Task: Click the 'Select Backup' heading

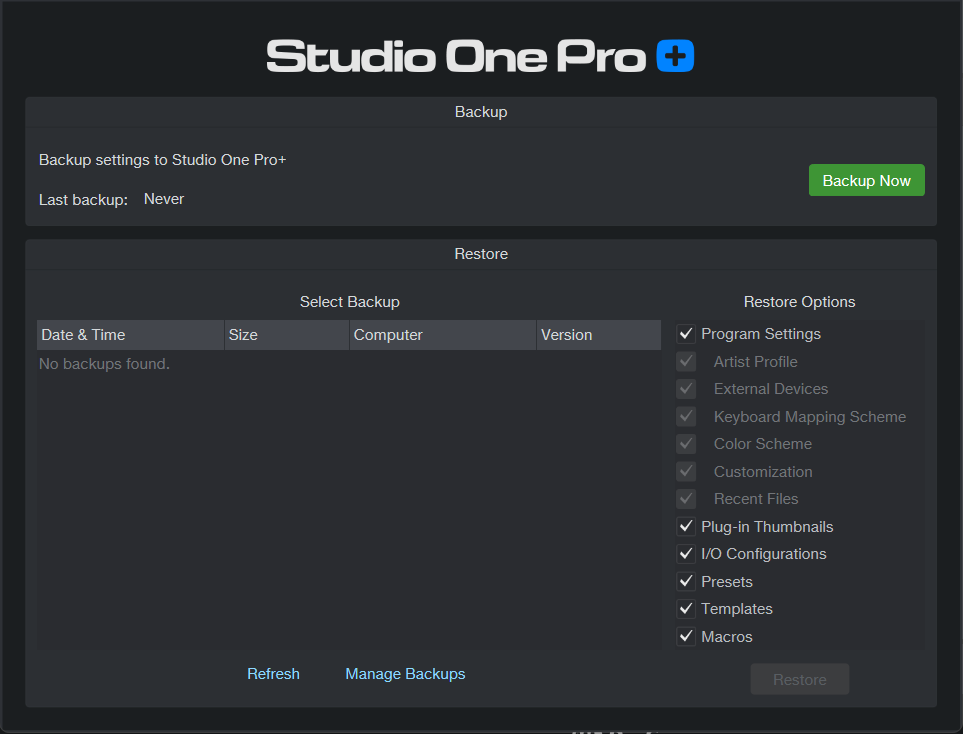Action: (349, 302)
